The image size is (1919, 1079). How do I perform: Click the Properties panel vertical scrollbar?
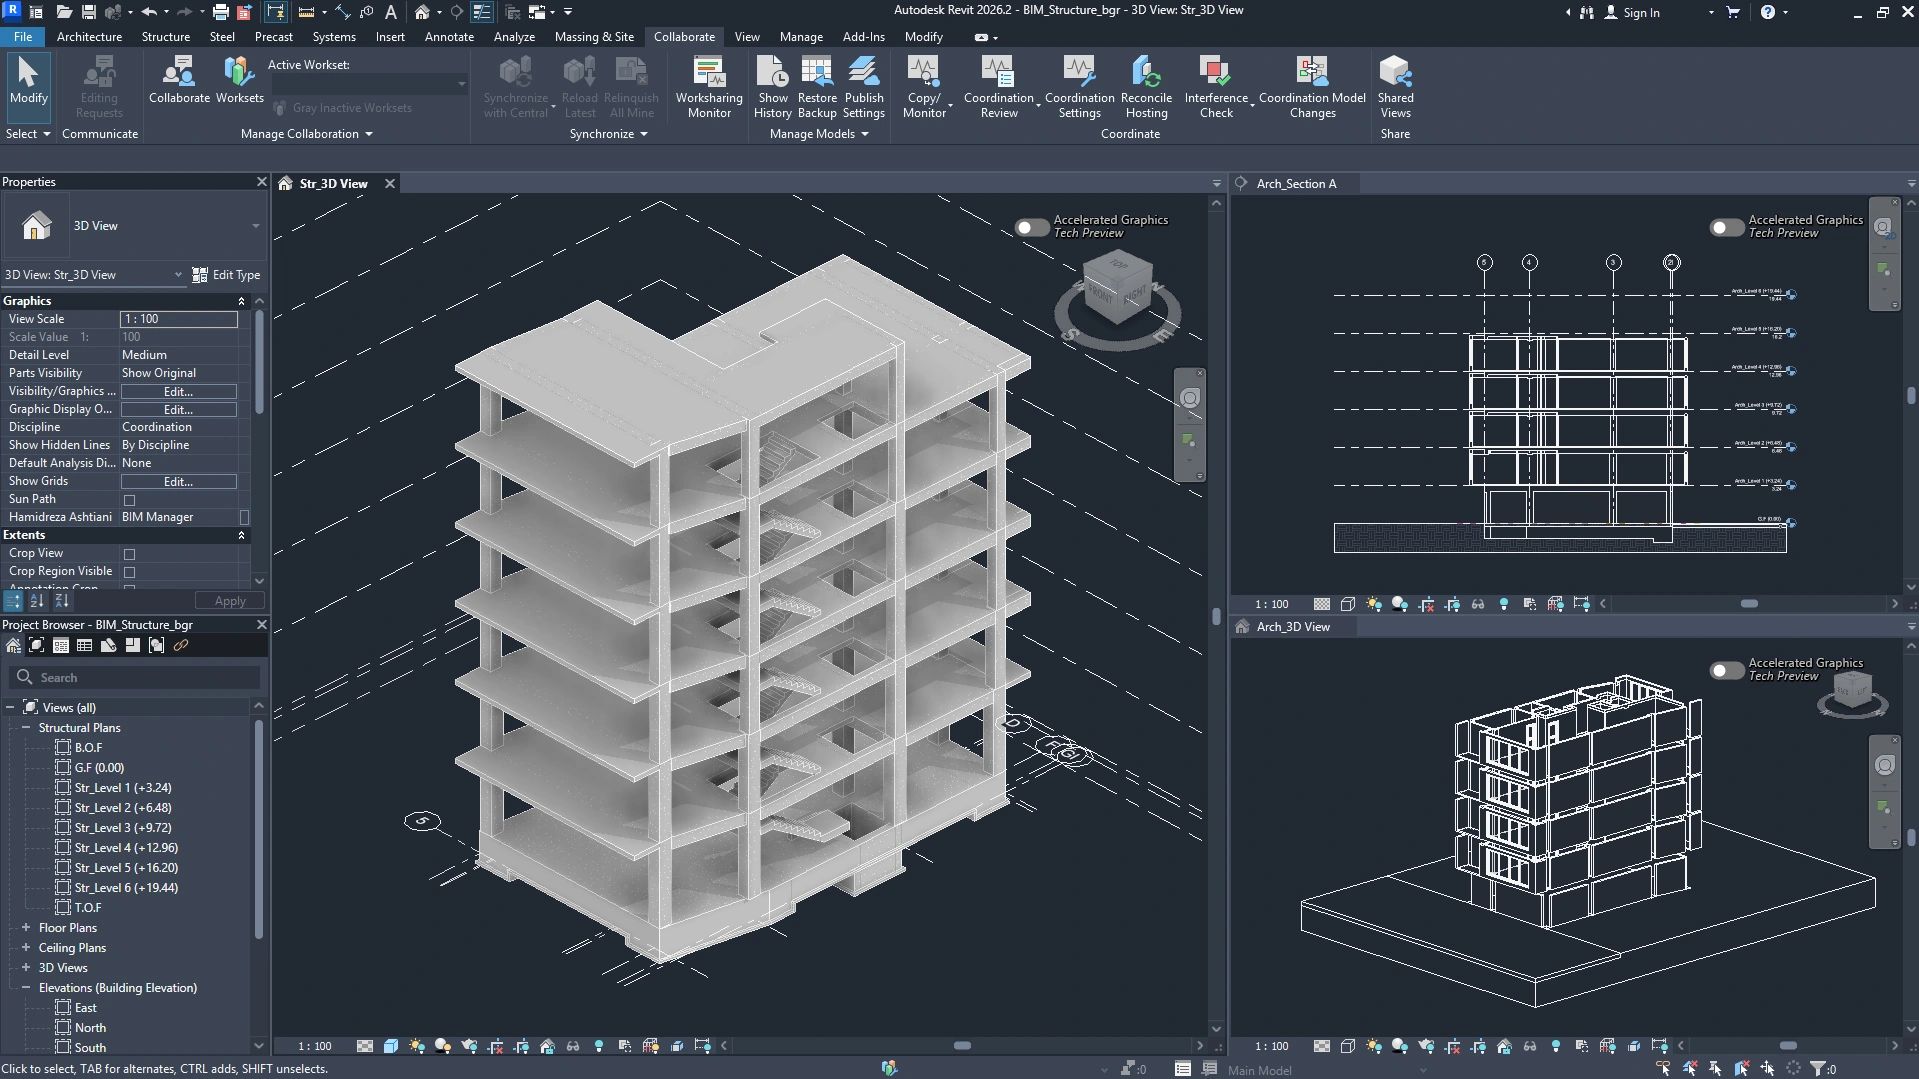(259, 362)
